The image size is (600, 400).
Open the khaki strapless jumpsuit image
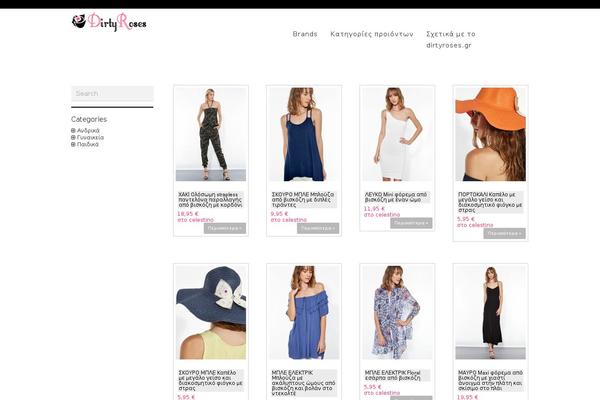[x=211, y=134]
